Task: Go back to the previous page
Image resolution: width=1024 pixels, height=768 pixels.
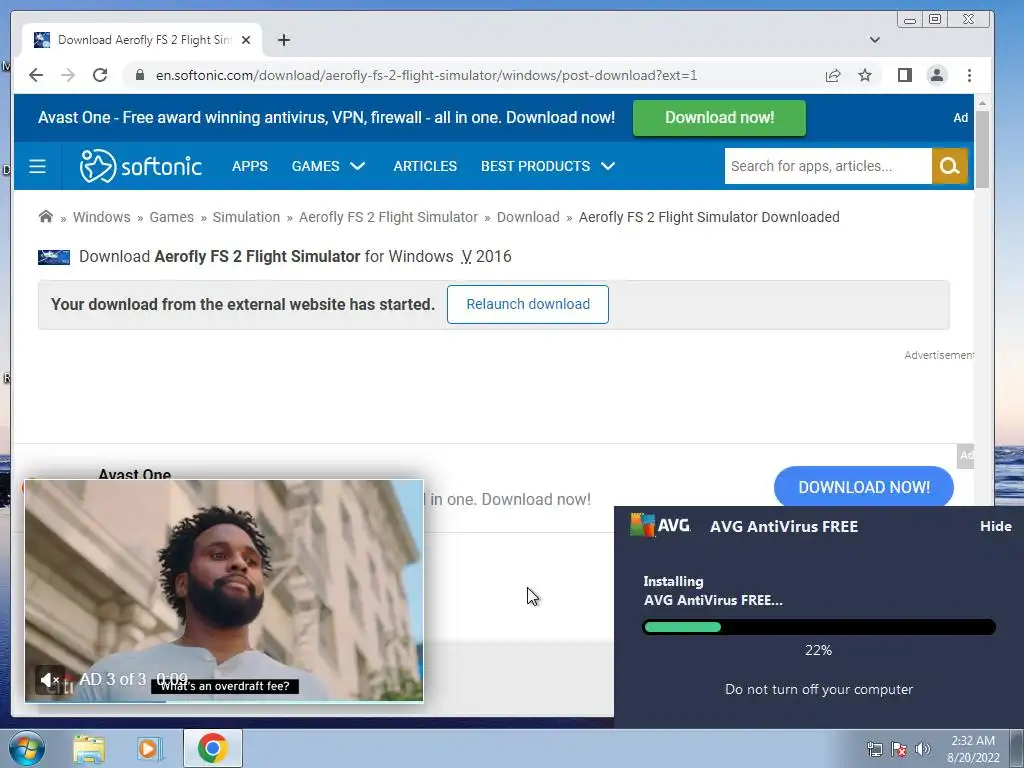Action: click(x=36, y=75)
